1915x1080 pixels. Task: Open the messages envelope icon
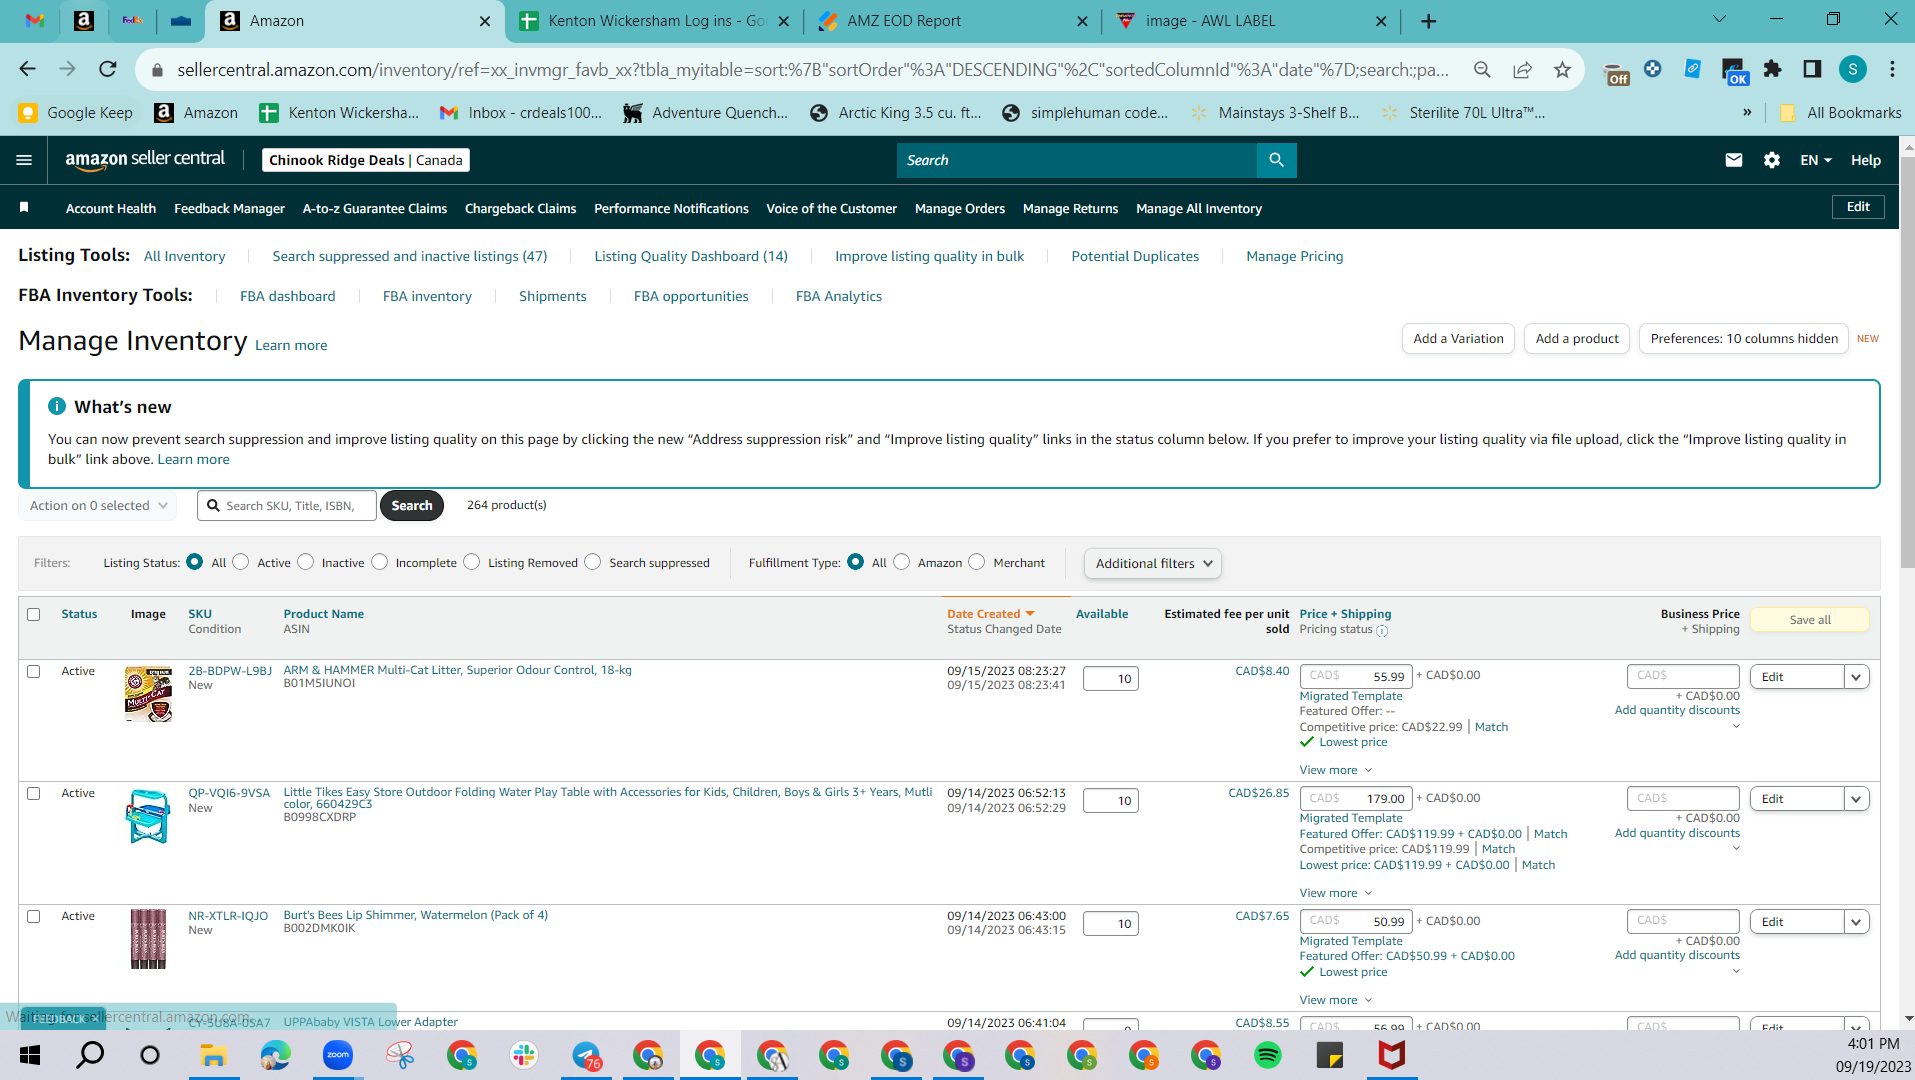pyautogui.click(x=1734, y=160)
